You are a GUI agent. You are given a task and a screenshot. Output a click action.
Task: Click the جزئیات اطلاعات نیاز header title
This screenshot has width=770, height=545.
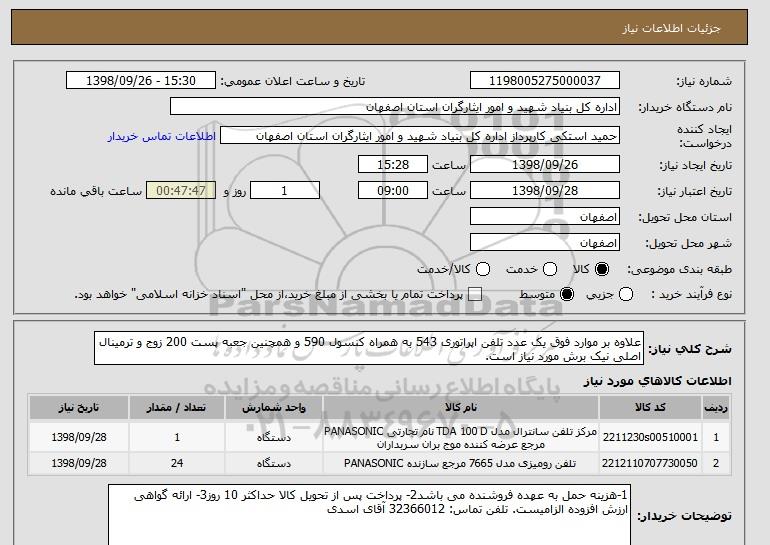coord(671,28)
